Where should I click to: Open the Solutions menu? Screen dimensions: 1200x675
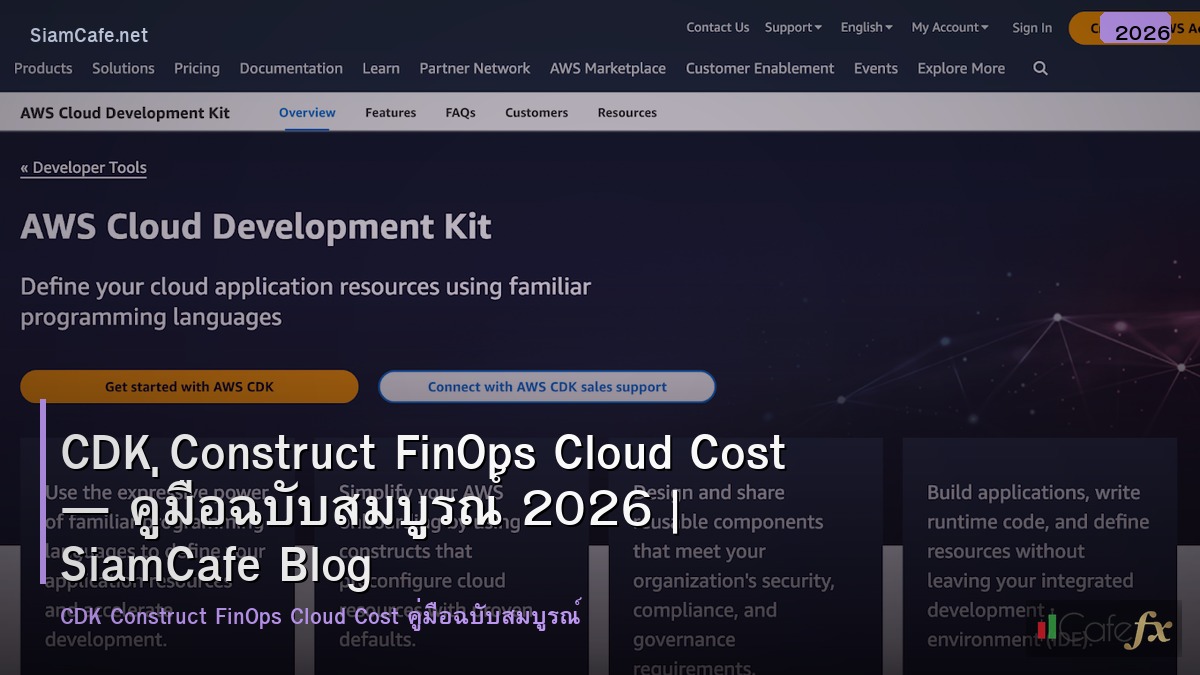coord(123,68)
